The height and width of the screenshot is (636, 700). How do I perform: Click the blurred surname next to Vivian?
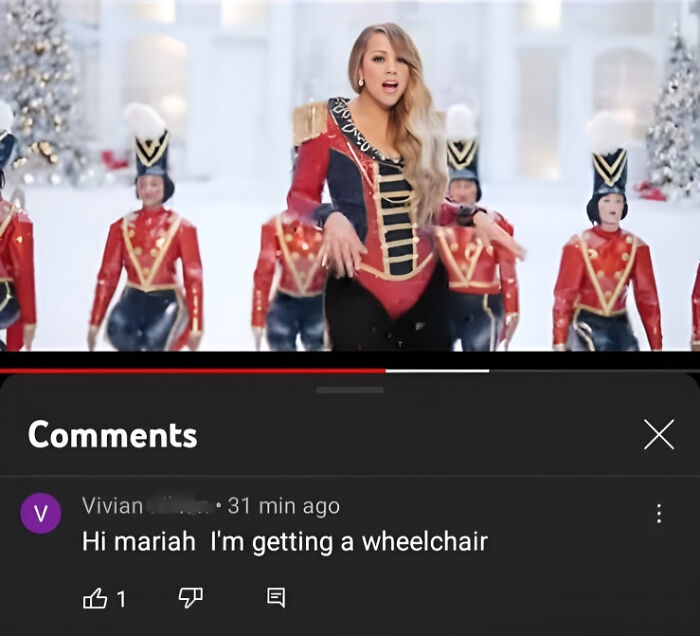[179, 507]
